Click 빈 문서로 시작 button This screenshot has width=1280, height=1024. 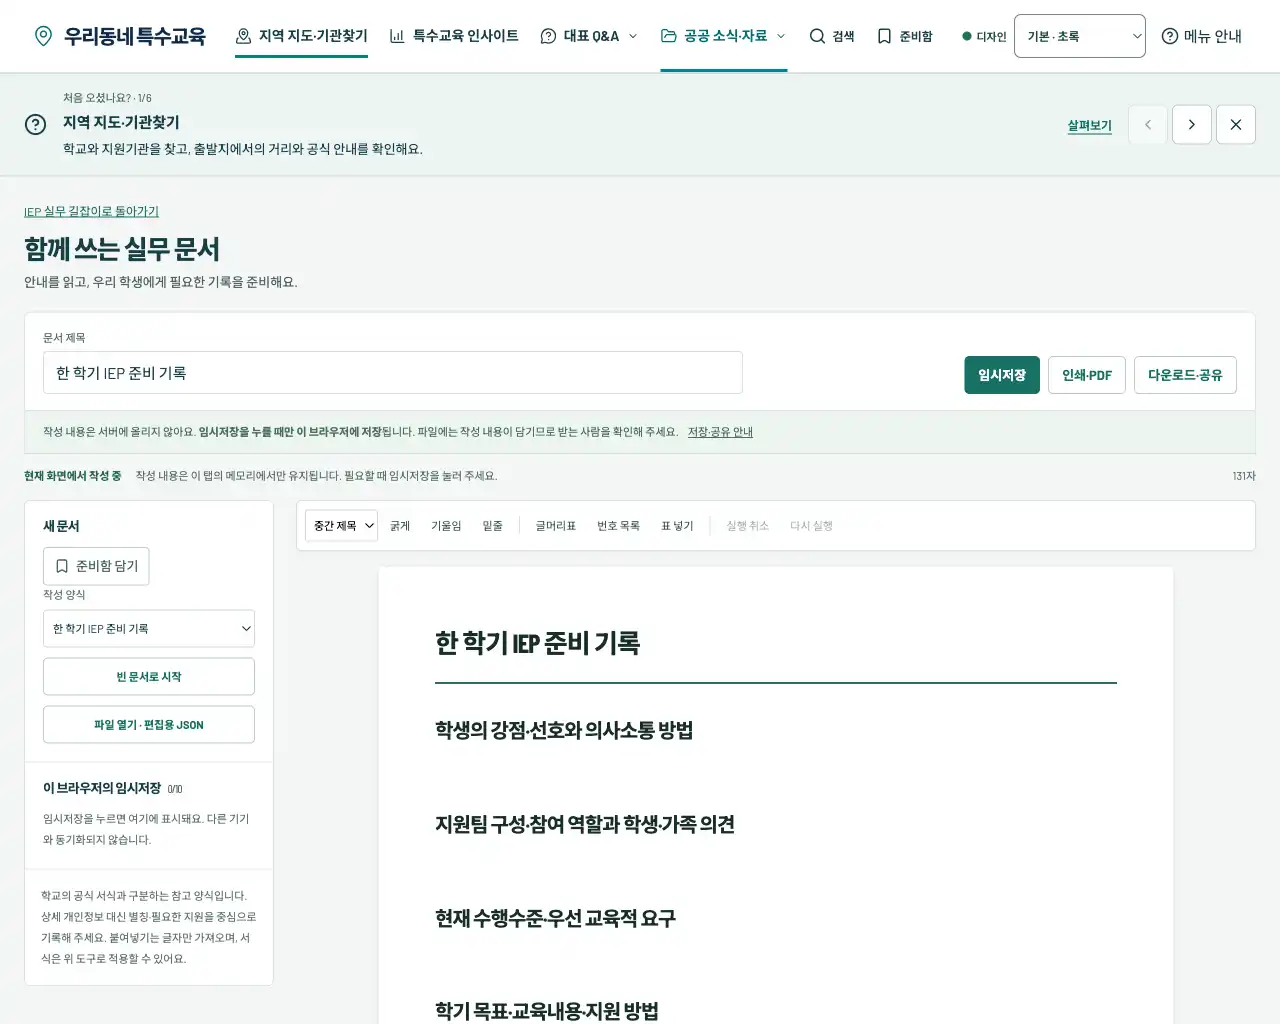coord(149,677)
